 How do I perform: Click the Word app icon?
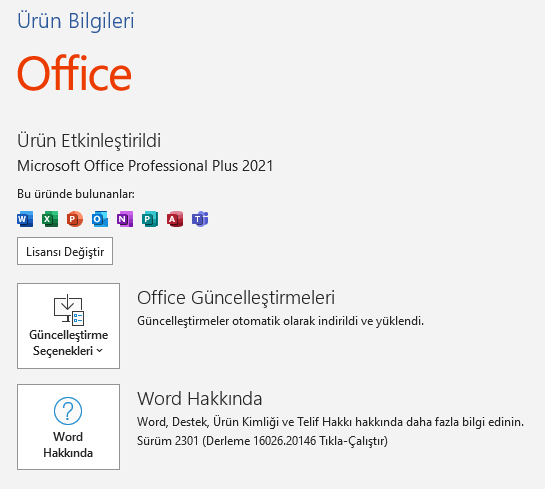pos(25,219)
